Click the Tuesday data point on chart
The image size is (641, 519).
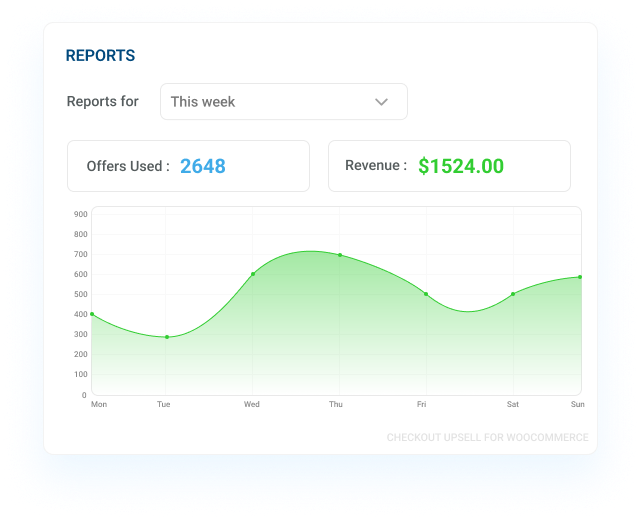pyautogui.click(x=167, y=337)
